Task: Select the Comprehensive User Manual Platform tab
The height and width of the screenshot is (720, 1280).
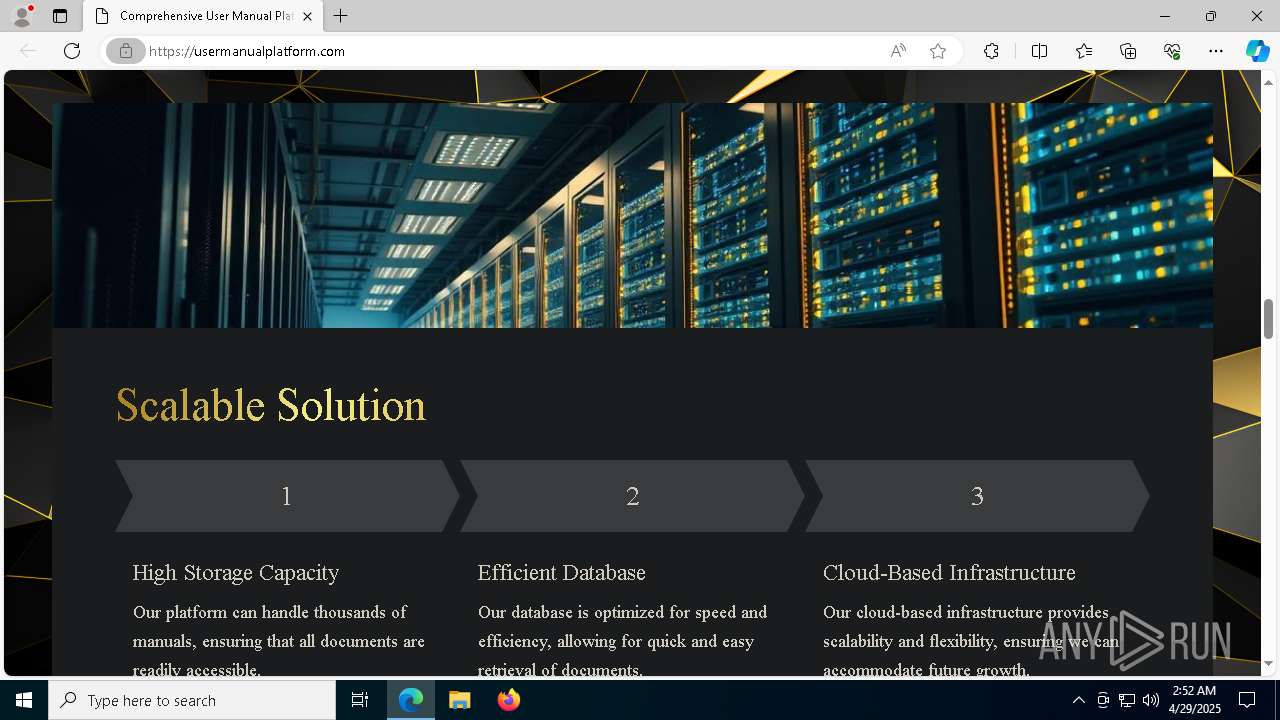Action: point(203,16)
